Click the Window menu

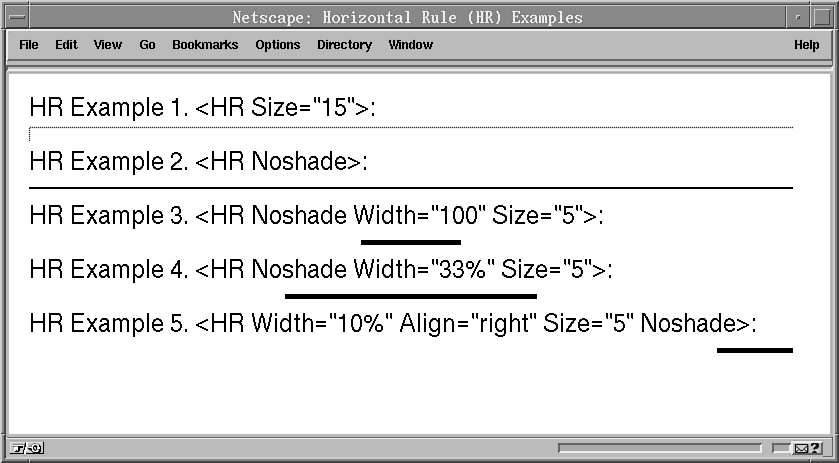410,45
